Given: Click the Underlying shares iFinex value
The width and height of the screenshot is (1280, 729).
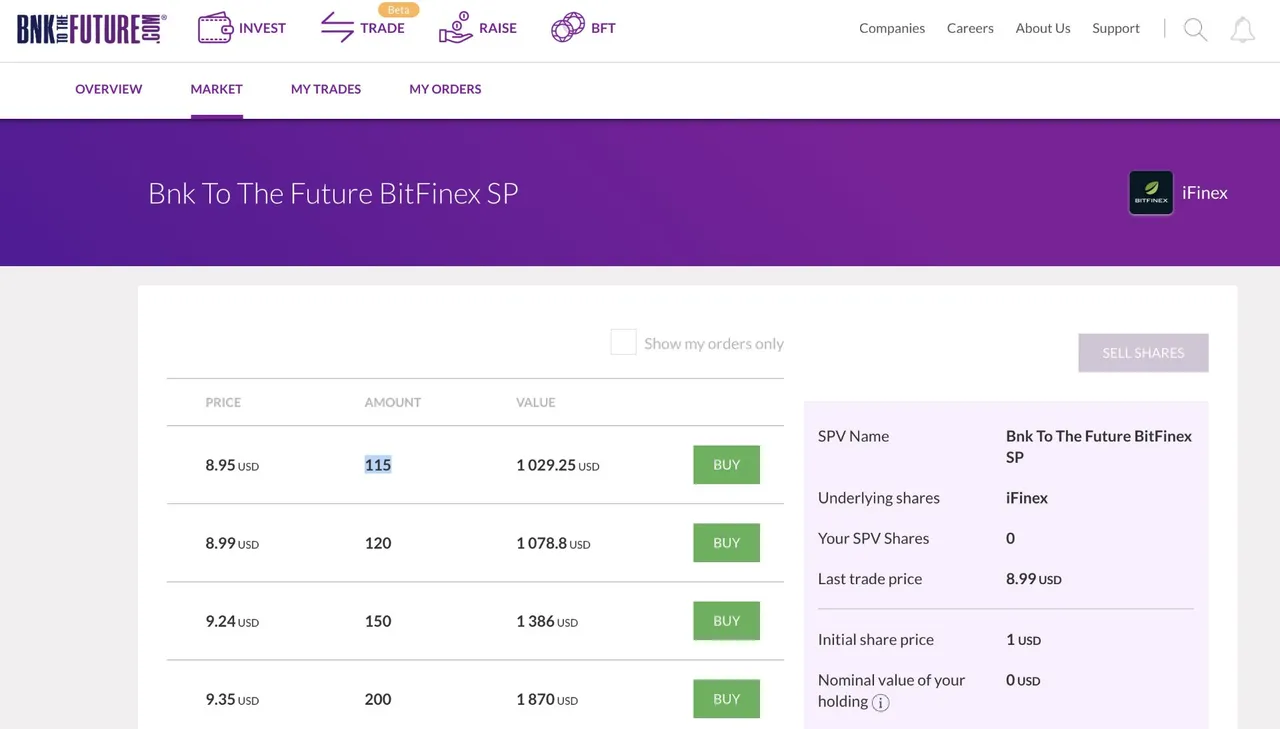Looking at the screenshot, I should point(1027,498).
